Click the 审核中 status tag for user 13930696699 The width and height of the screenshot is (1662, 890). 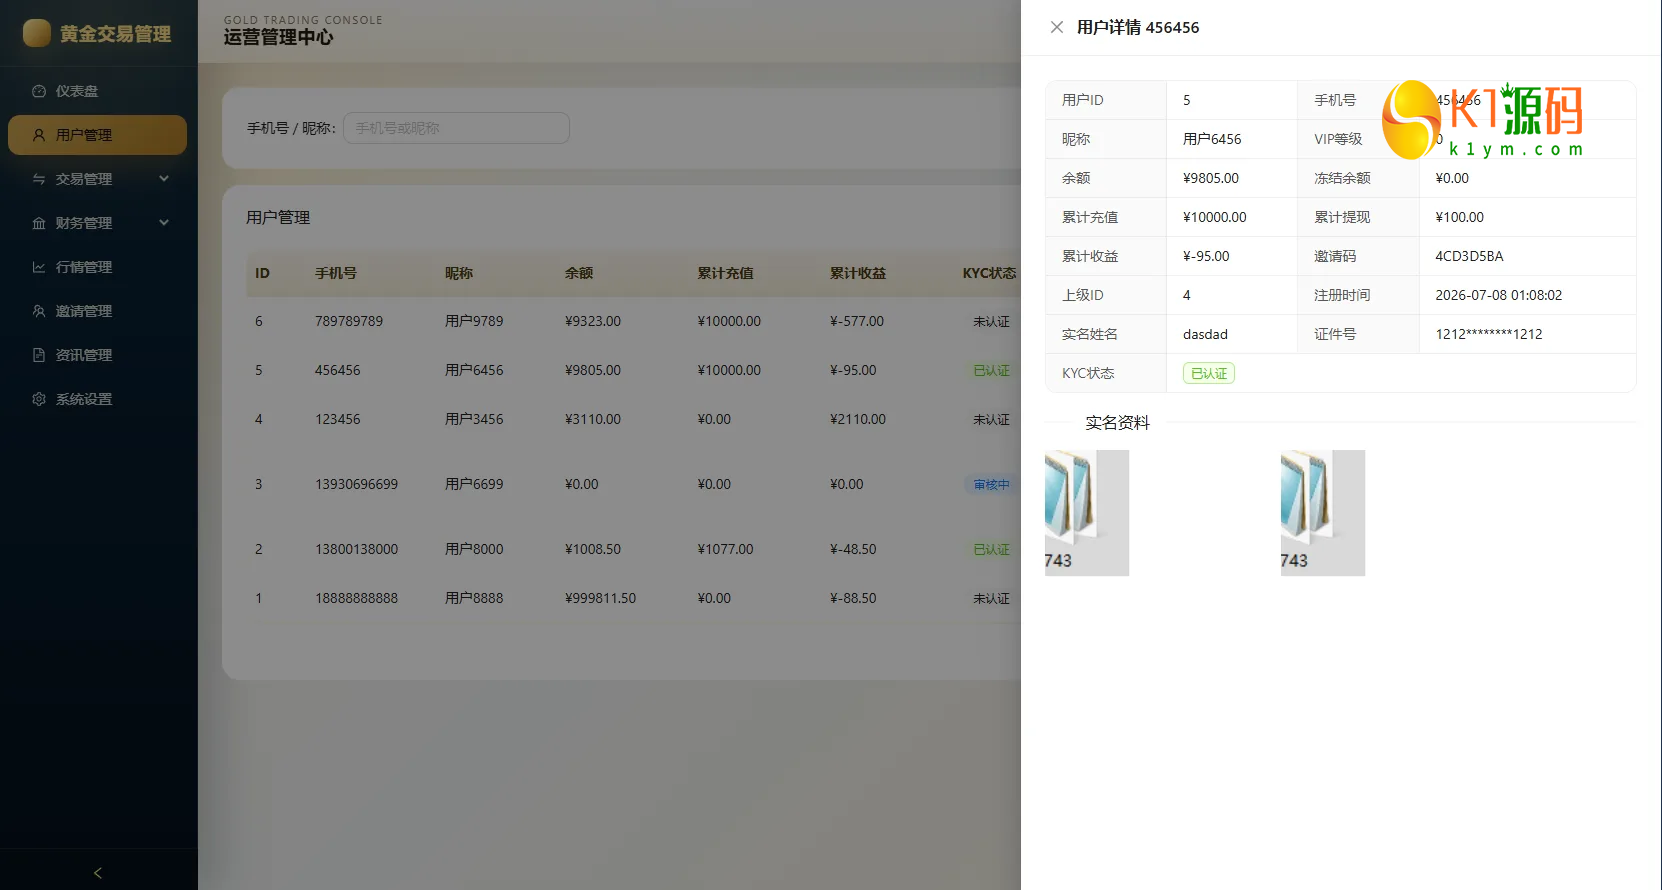[992, 484]
